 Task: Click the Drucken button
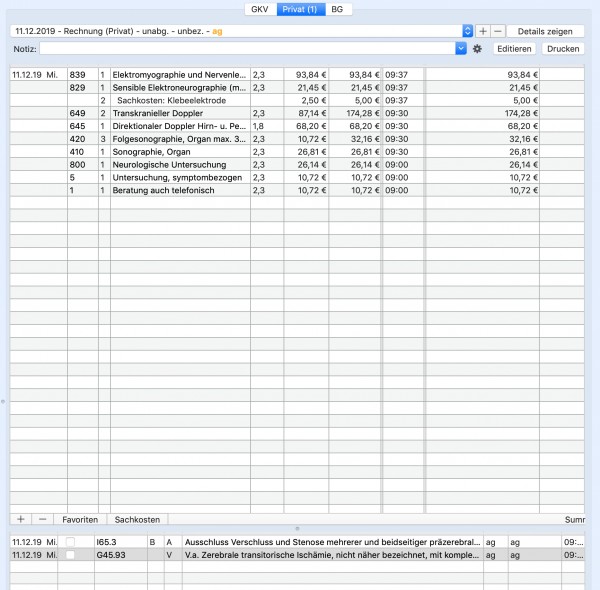[563, 49]
